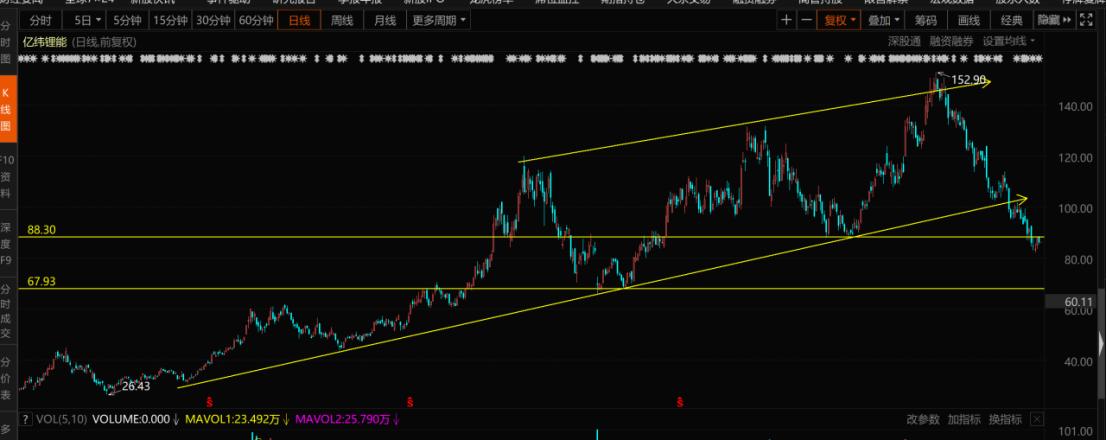Select the 88.30 horizontal line label
Image resolution: width=1107 pixels, height=440 pixels.
[41, 230]
